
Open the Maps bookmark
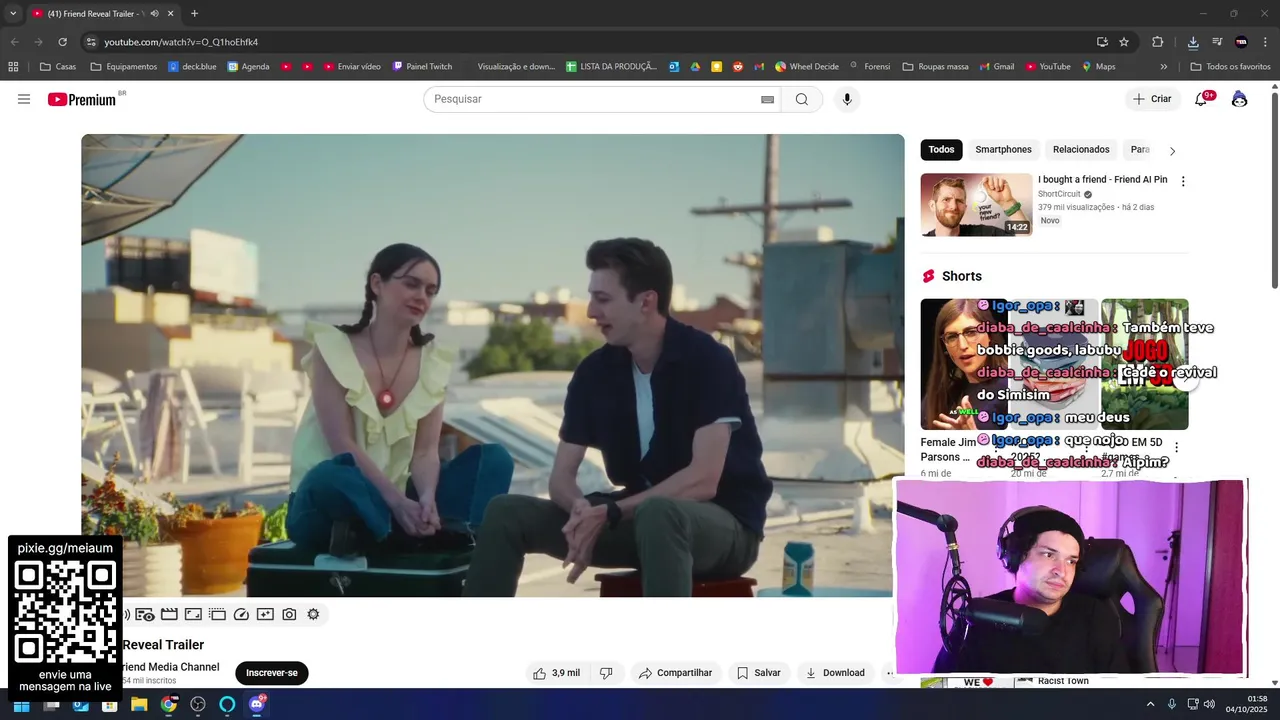pos(1098,67)
